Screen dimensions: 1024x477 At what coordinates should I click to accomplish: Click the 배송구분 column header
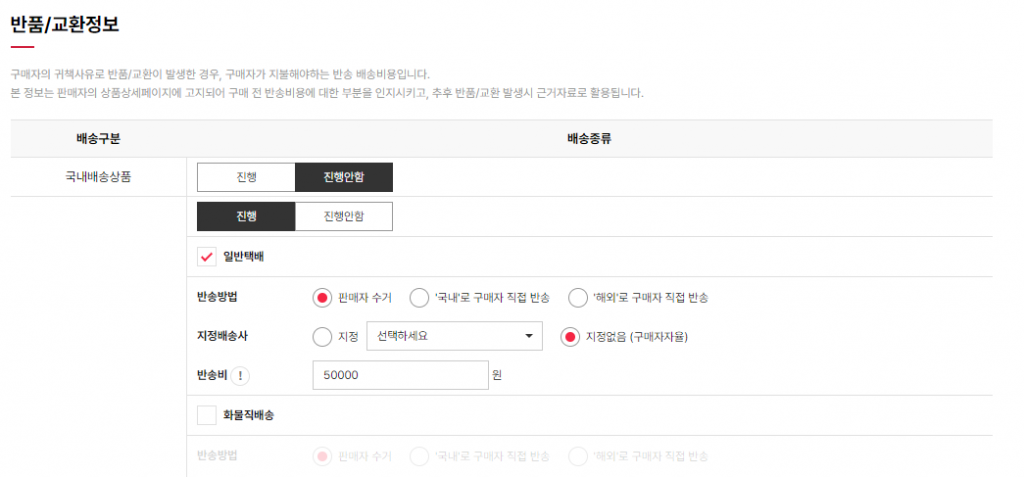pyautogui.click(x=98, y=139)
